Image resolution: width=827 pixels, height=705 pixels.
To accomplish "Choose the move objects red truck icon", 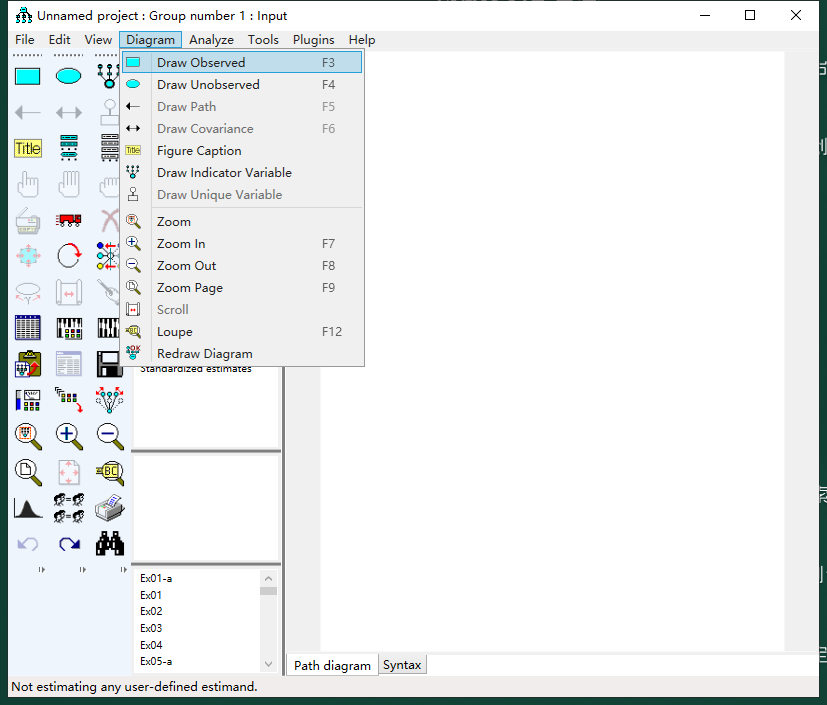I will [69, 220].
